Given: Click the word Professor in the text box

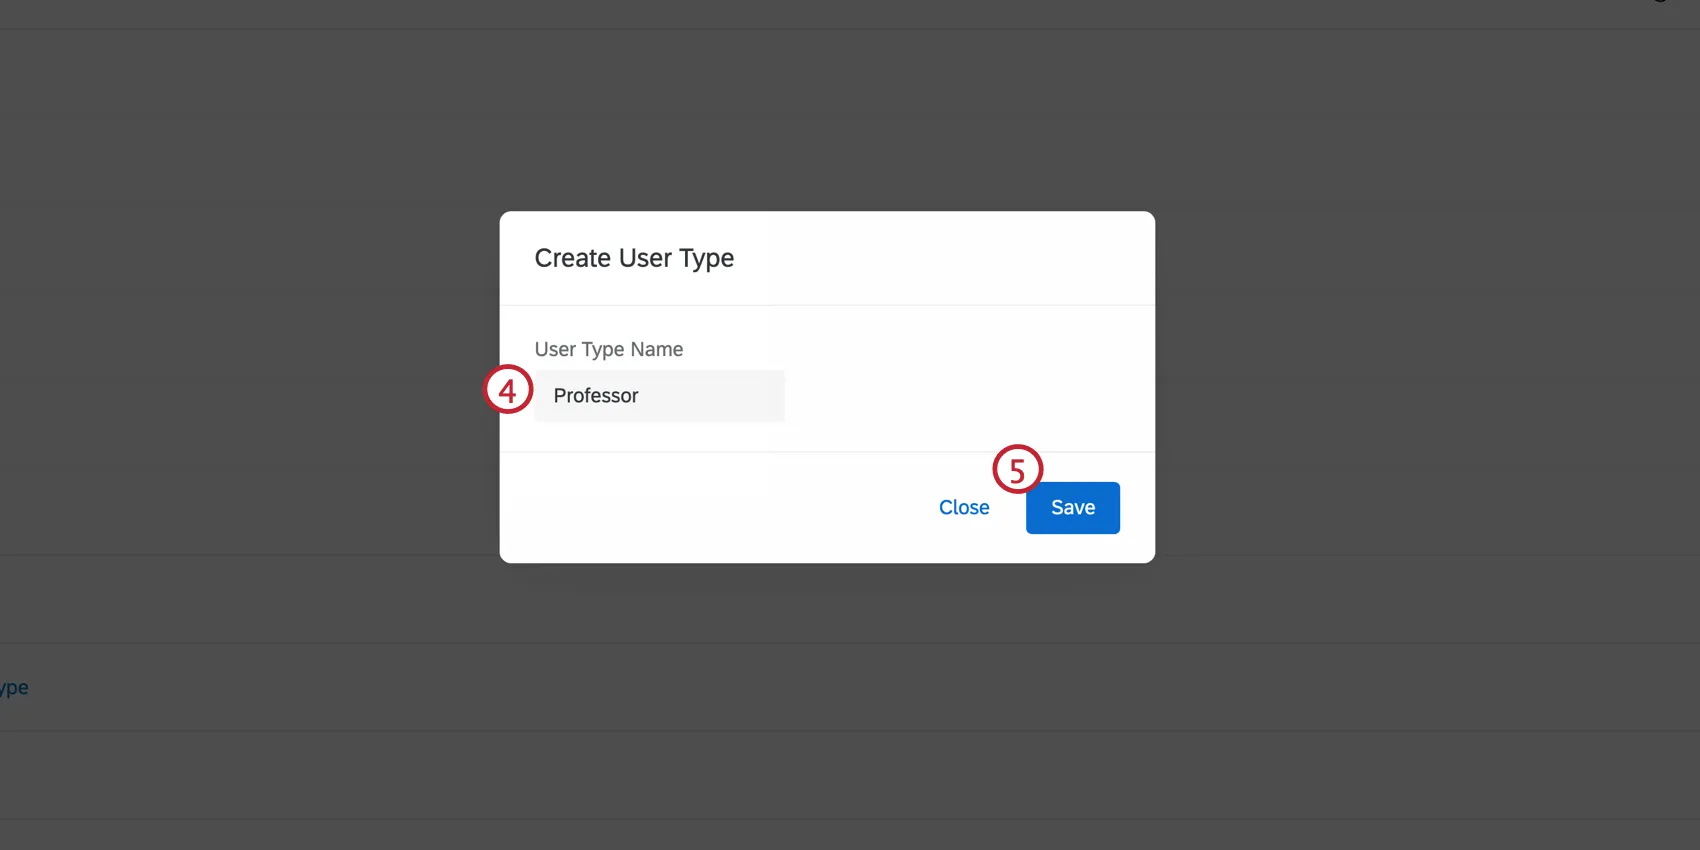Looking at the screenshot, I should coord(596,396).
